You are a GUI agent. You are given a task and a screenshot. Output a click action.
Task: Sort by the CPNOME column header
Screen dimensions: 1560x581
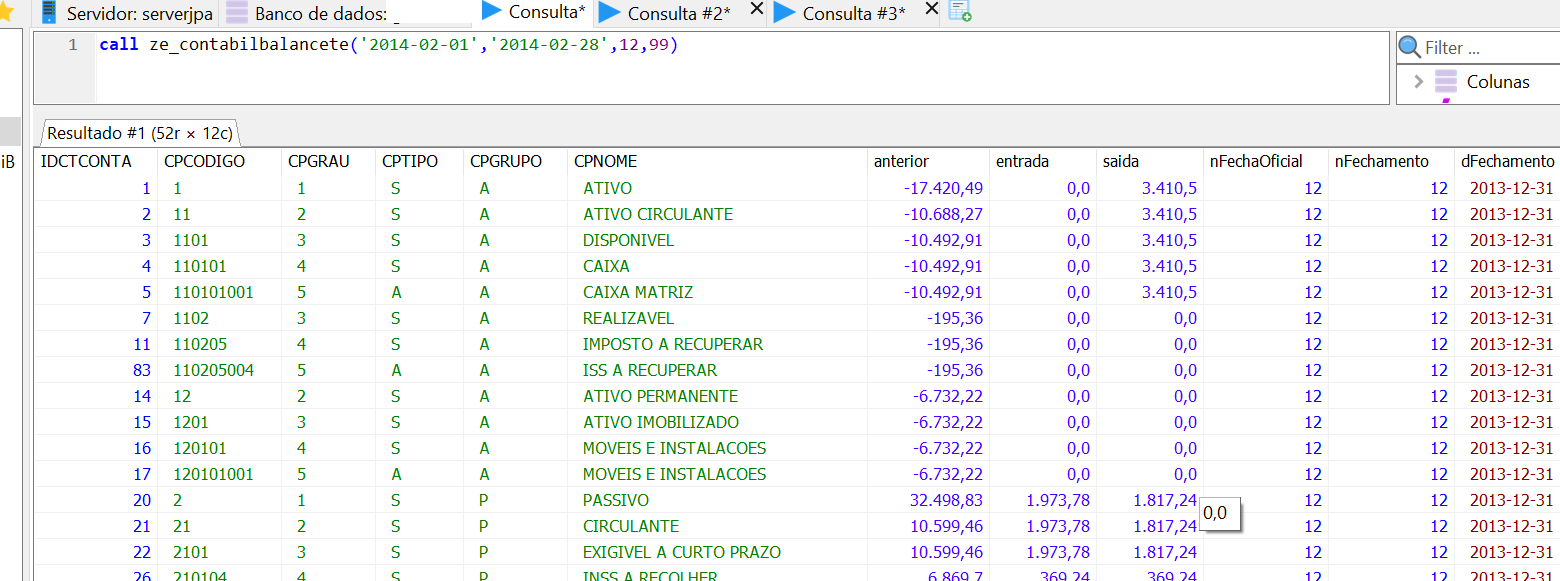(605, 161)
